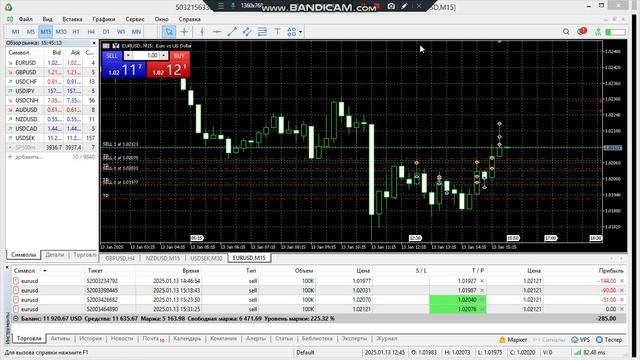Image resolution: width=640 pixels, height=360 pixels.
Task: Sort positions by Символ column header
Action: pyautogui.click(x=24, y=271)
